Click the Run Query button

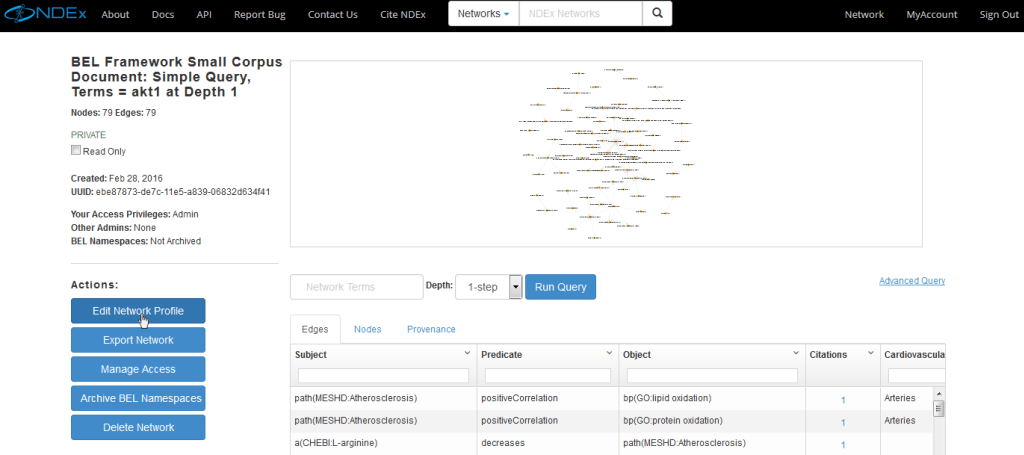point(560,287)
